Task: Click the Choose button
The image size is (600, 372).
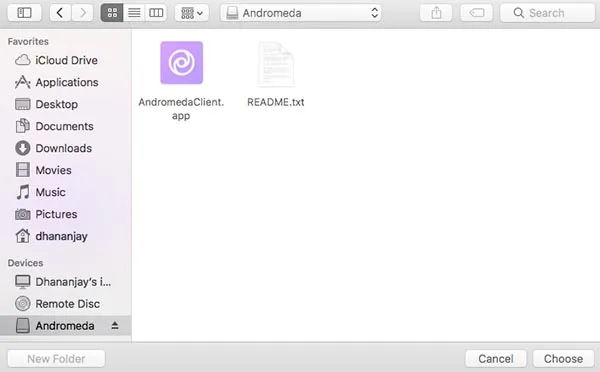Action: [x=563, y=359]
